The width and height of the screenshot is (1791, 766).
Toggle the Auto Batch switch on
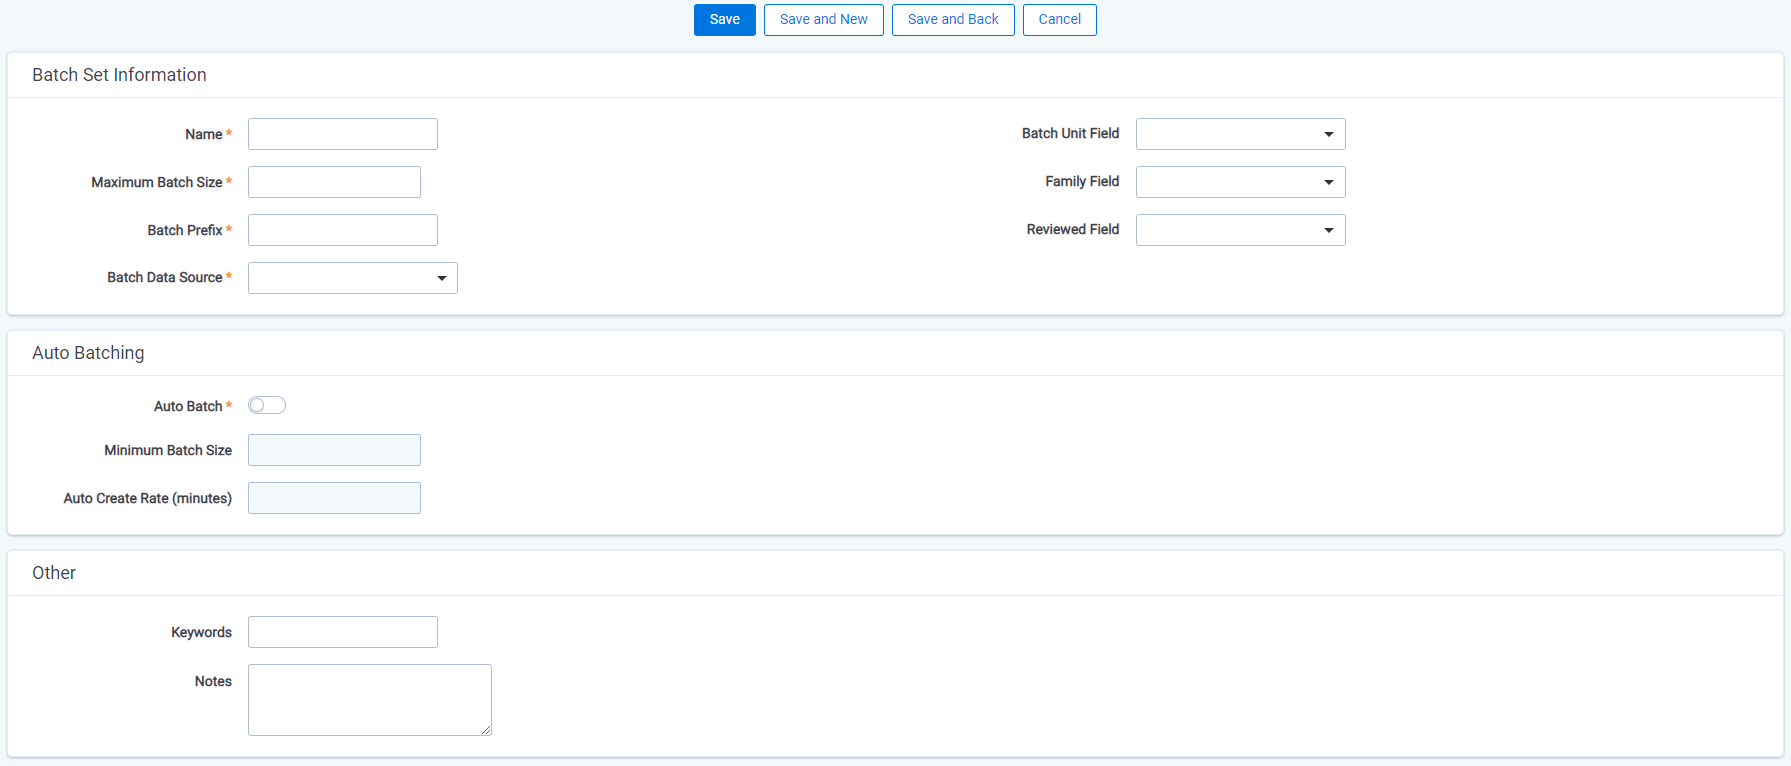[x=267, y=405]
